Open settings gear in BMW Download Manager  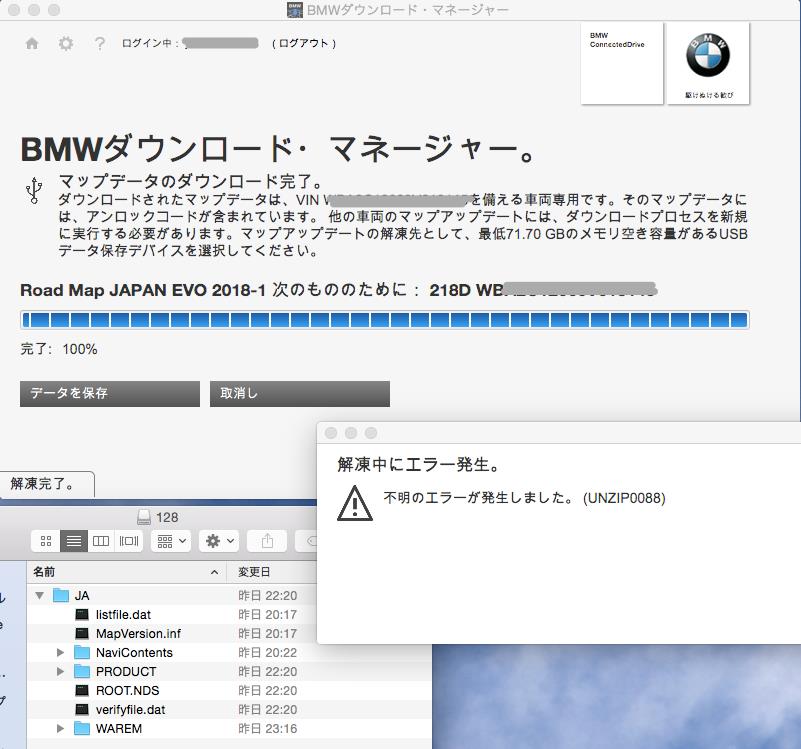(x=66, y=43)
